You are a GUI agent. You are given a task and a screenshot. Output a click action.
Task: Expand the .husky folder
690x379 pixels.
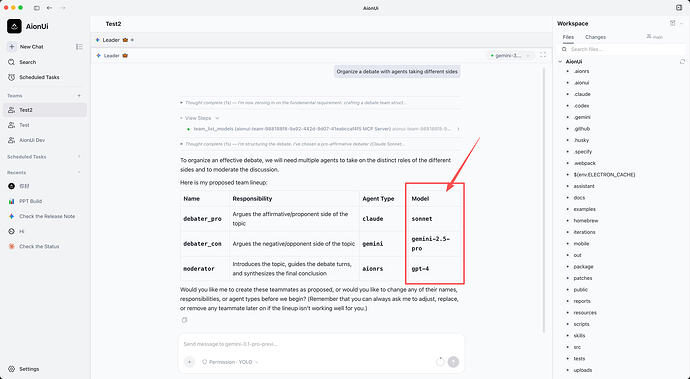coord(581,140)
